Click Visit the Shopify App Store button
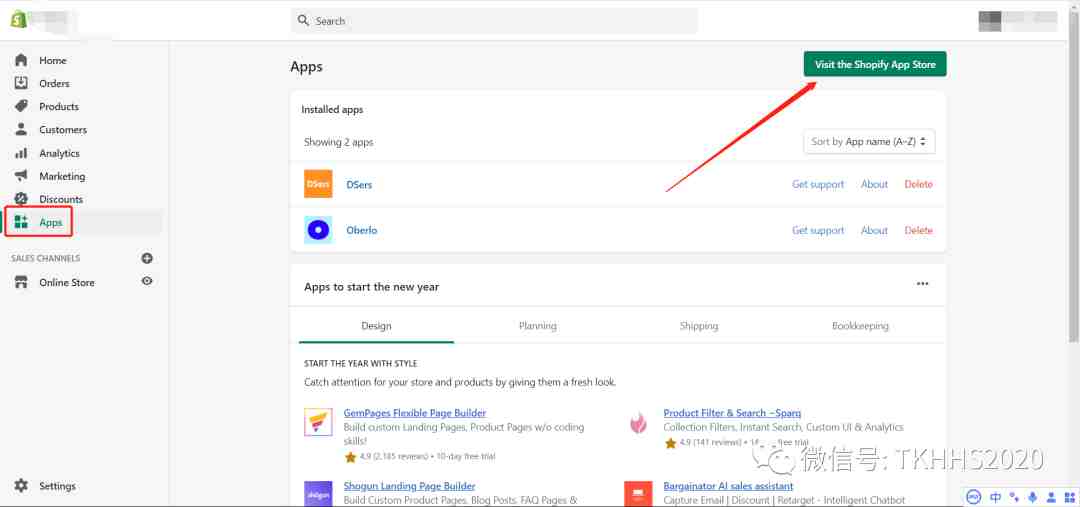 875,64
